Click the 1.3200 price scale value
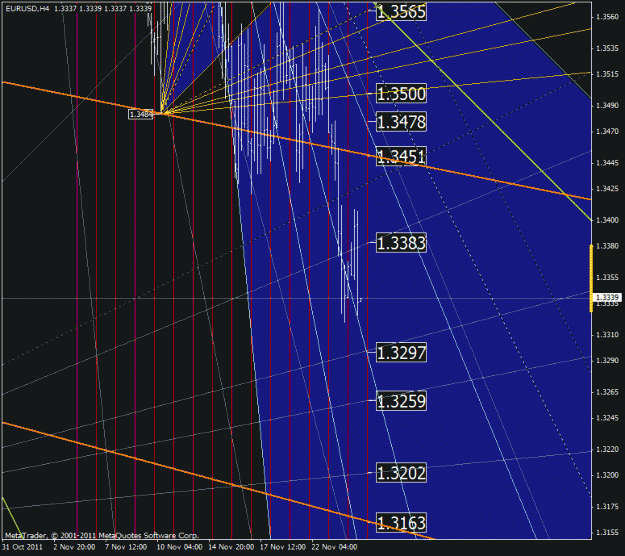 [x=607, y=475]
